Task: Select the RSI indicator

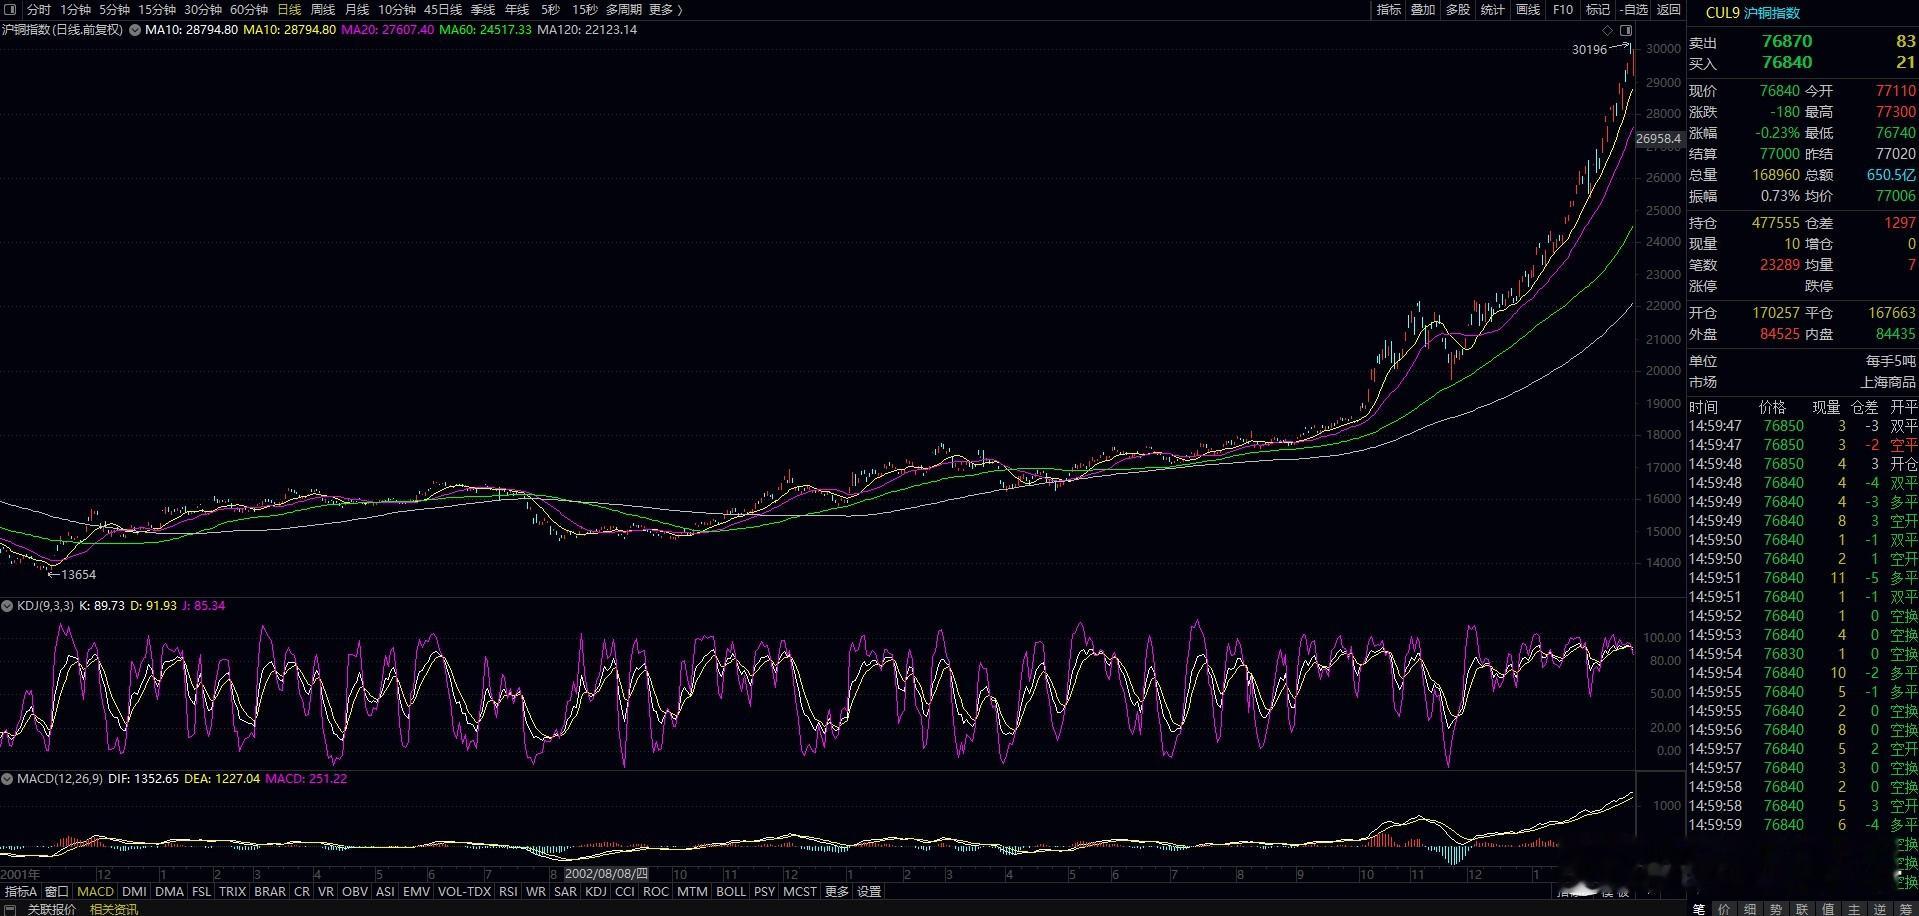Action: coord(508,891)
